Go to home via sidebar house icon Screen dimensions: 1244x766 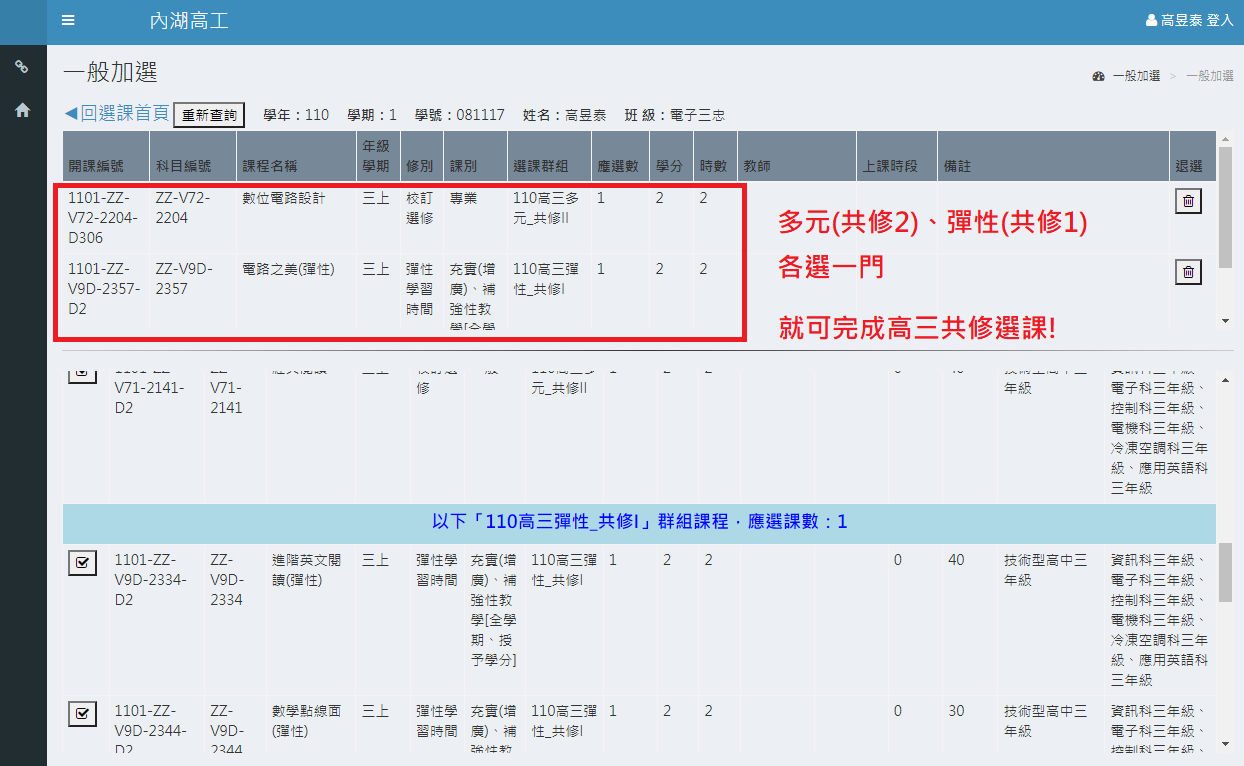(22, 111)
